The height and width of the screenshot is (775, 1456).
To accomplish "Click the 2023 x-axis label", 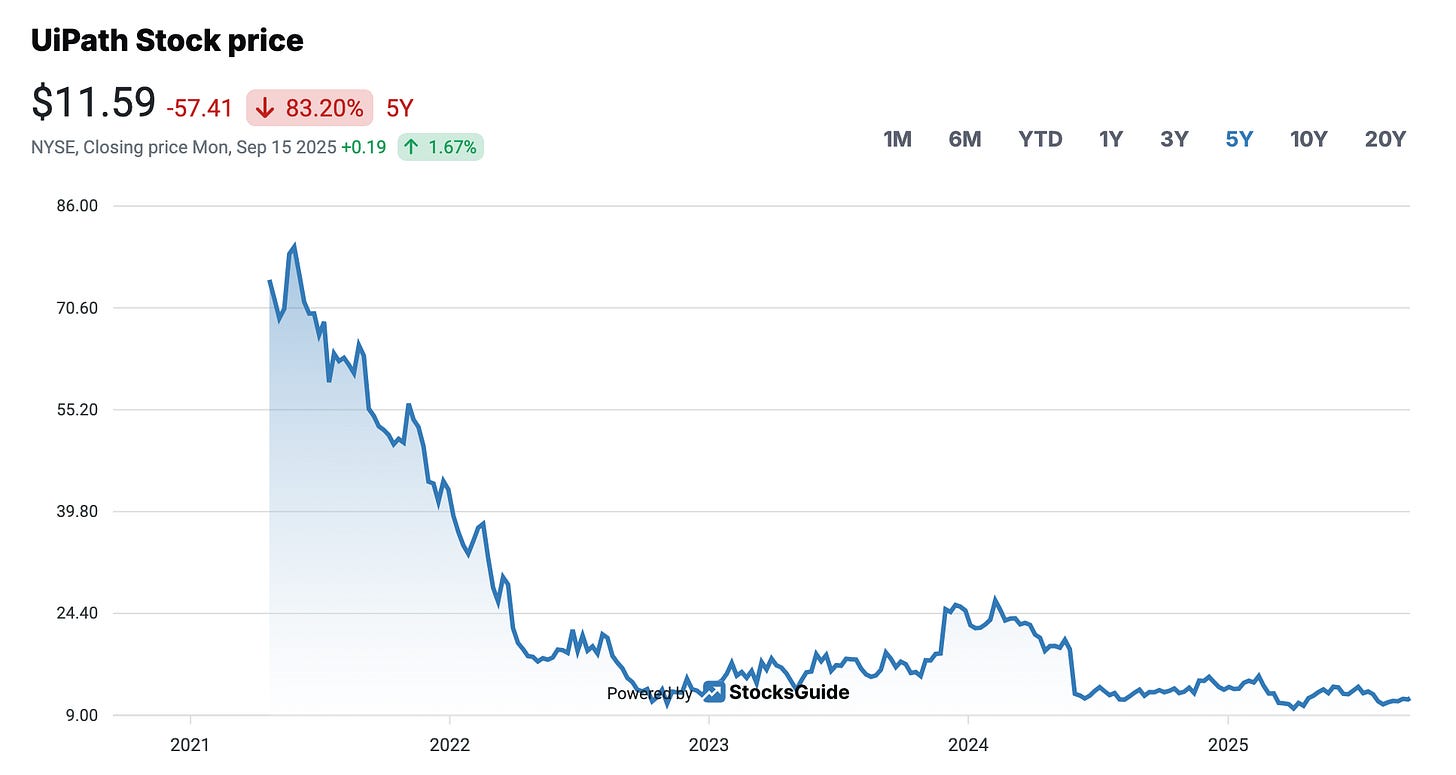I will point(709,745).
